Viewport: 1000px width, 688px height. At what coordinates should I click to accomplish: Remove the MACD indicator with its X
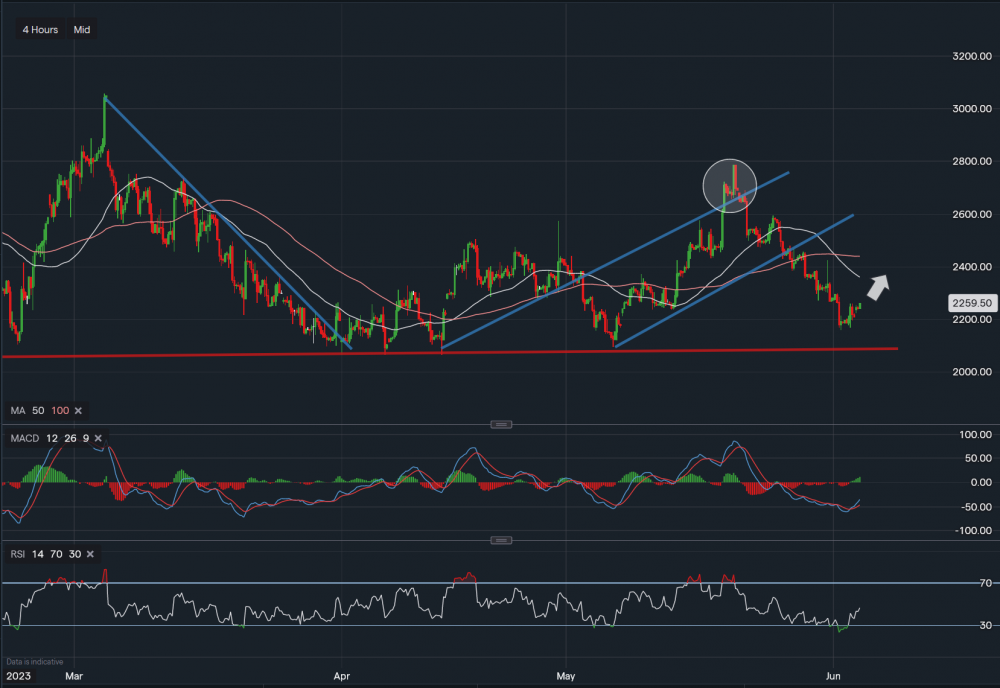pyautogui.click(x=98, y=438)
